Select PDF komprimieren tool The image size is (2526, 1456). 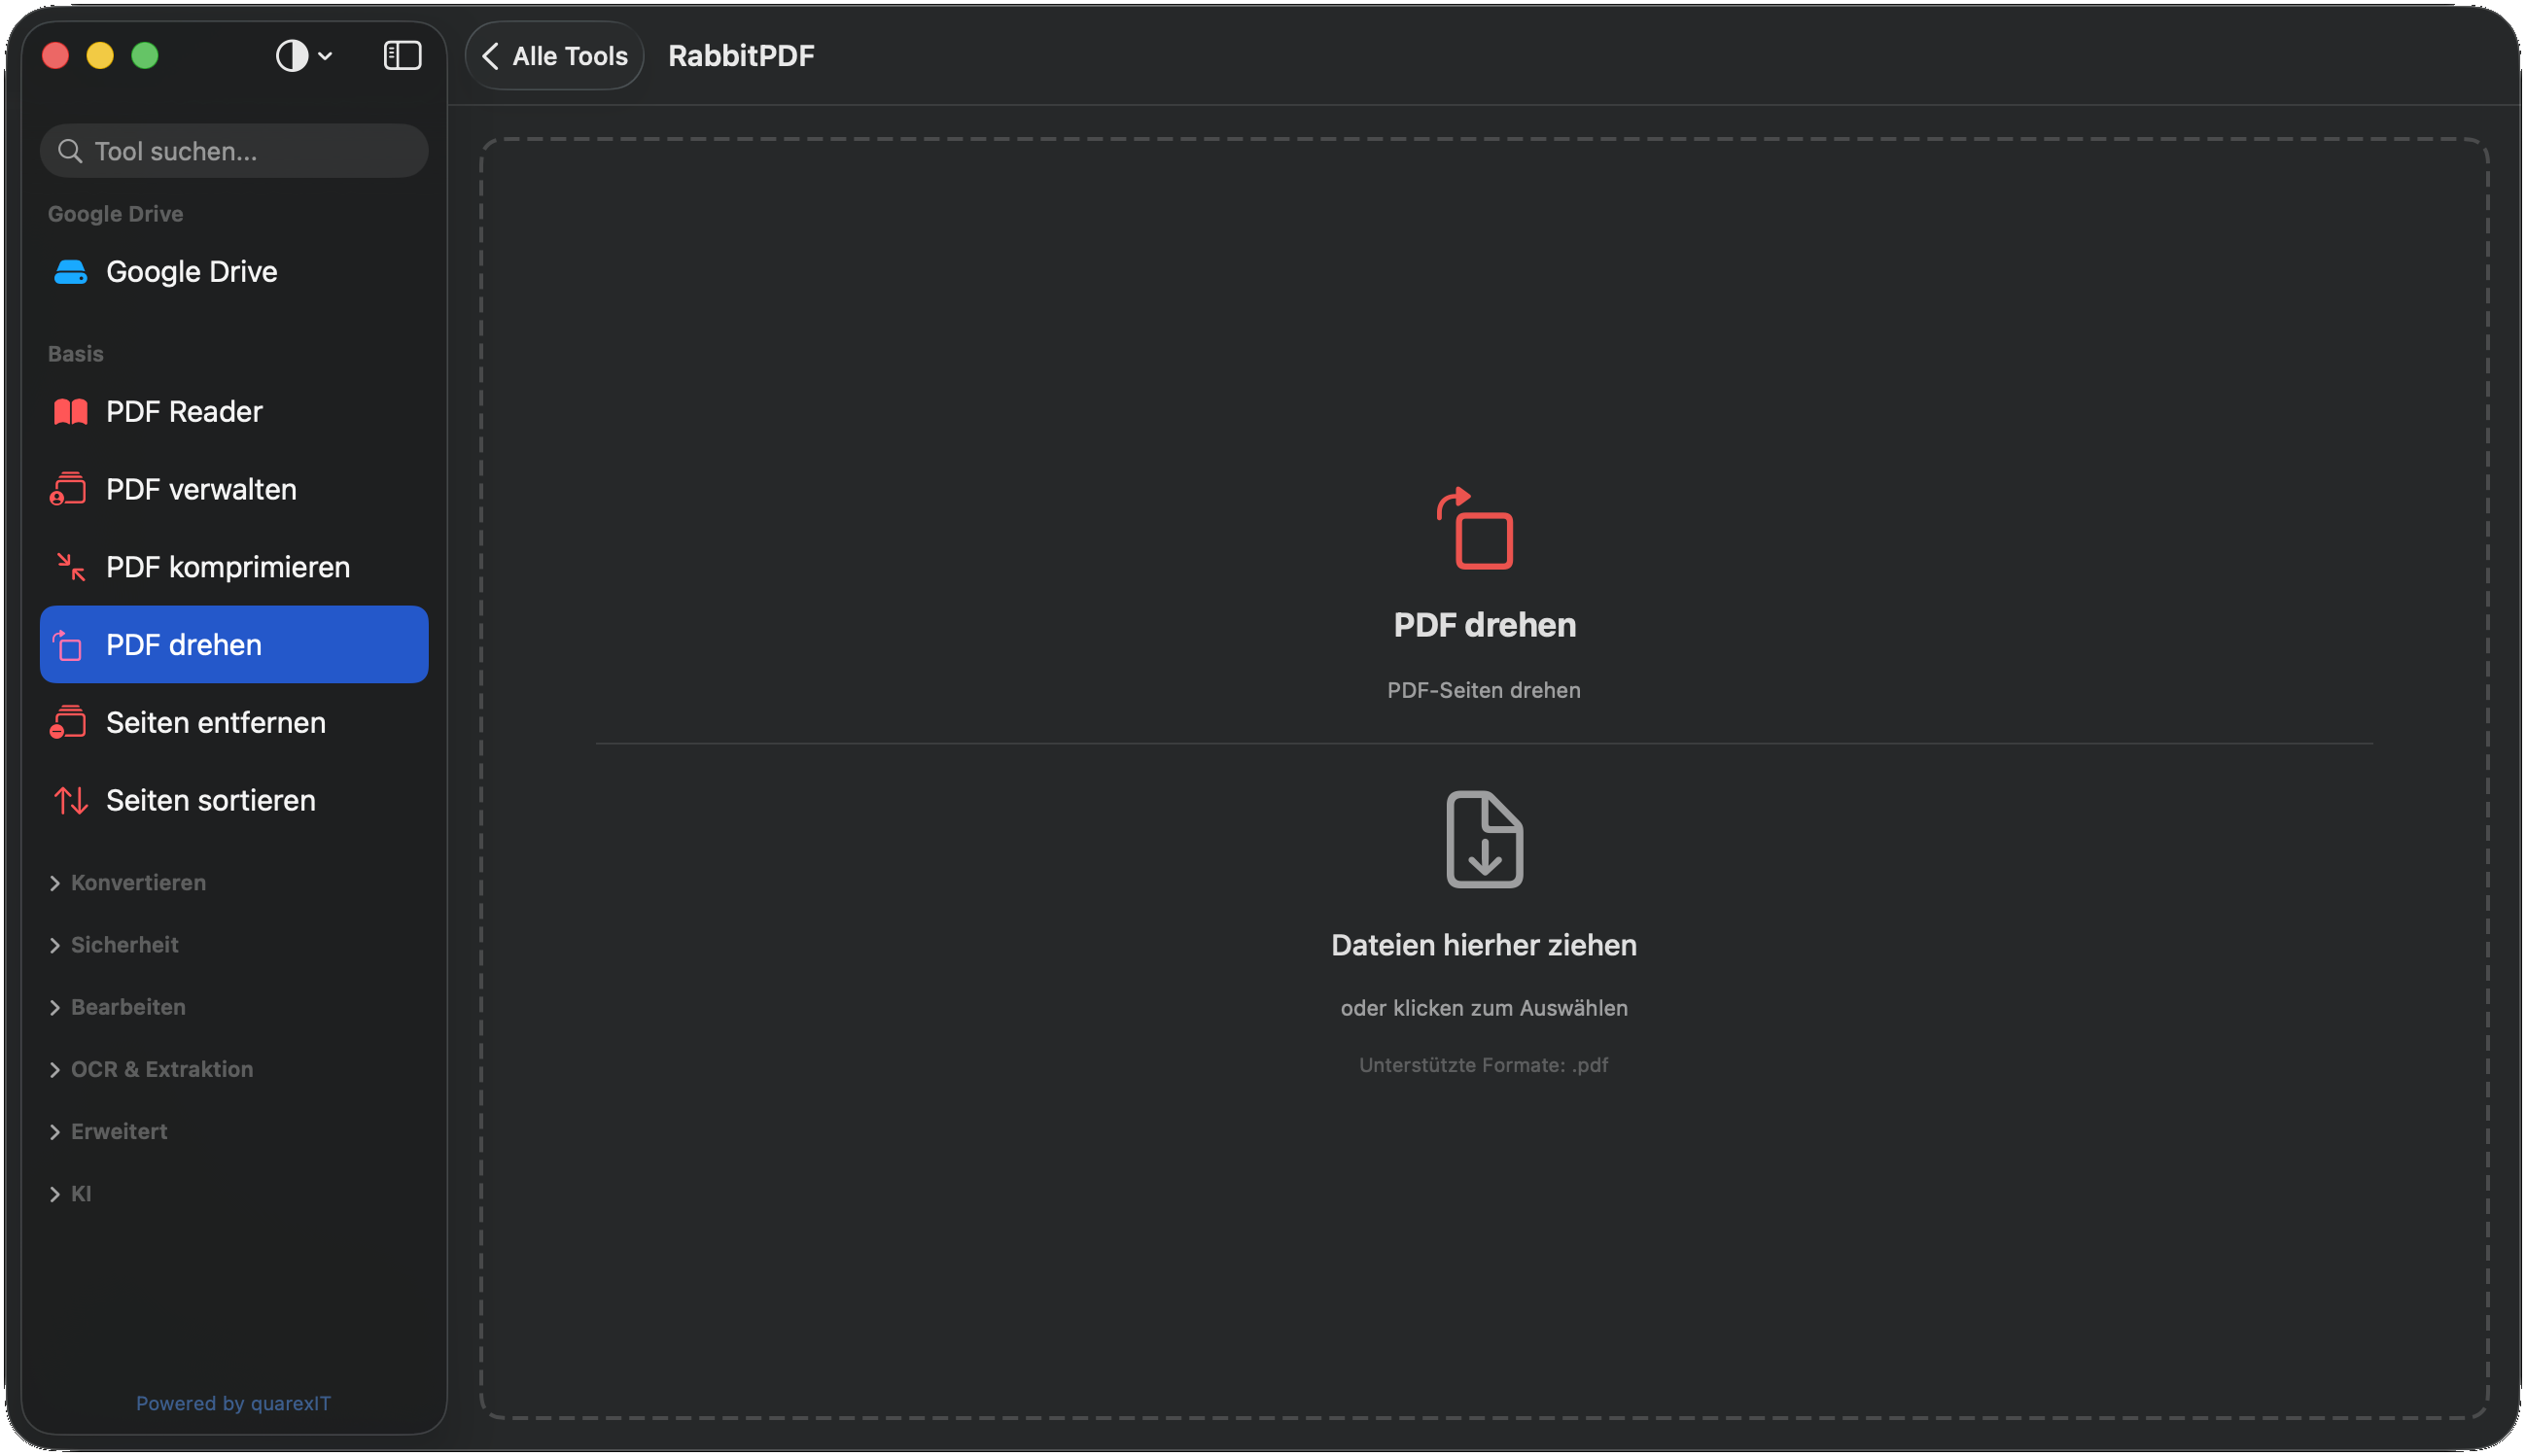(x=234, y=567)
